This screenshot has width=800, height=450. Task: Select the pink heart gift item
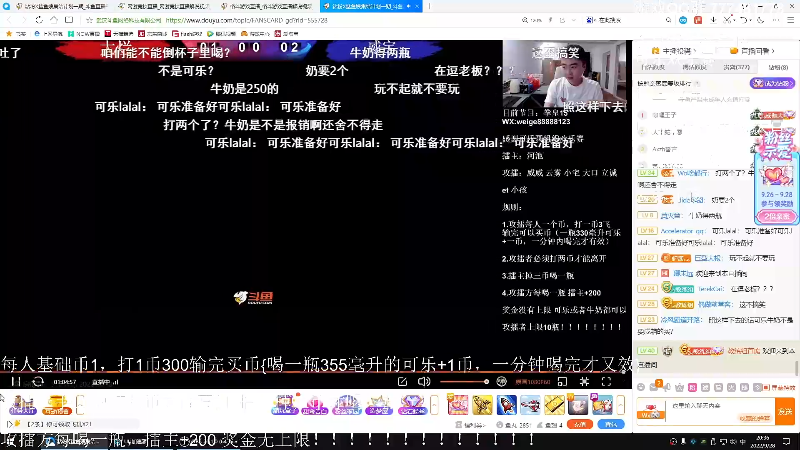[x=457, y=405]
